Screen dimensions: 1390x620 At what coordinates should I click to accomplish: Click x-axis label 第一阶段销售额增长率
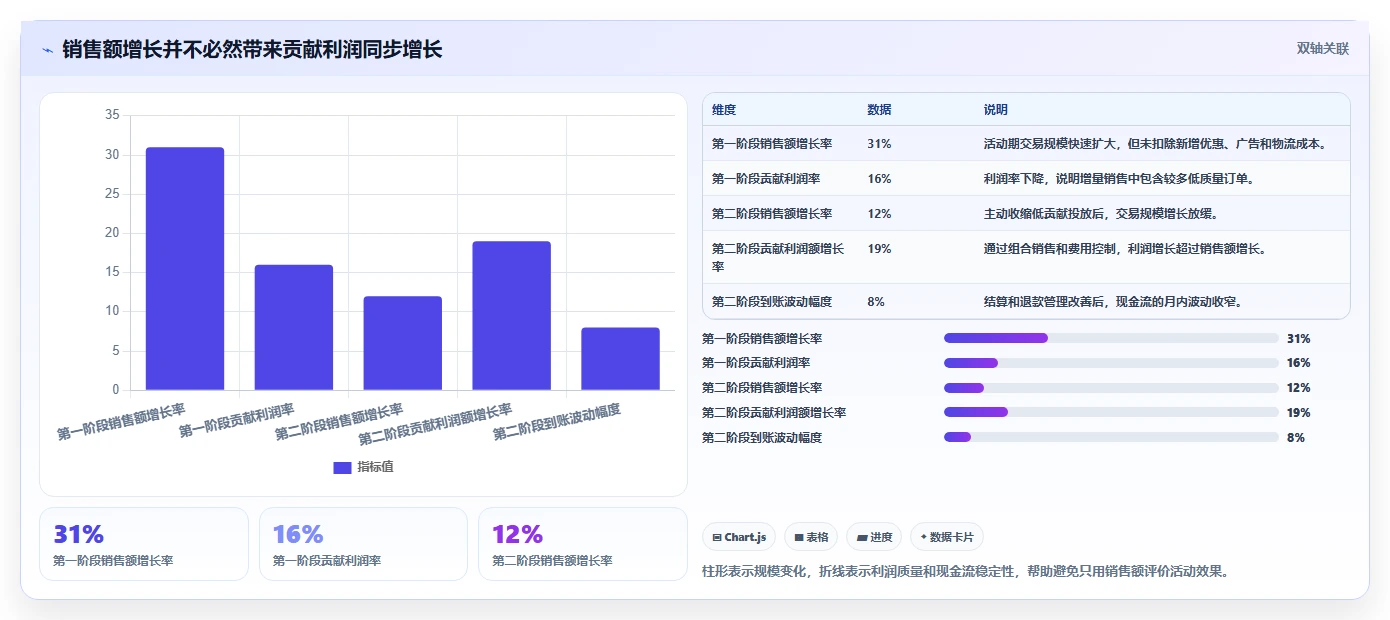pos(121,422)
